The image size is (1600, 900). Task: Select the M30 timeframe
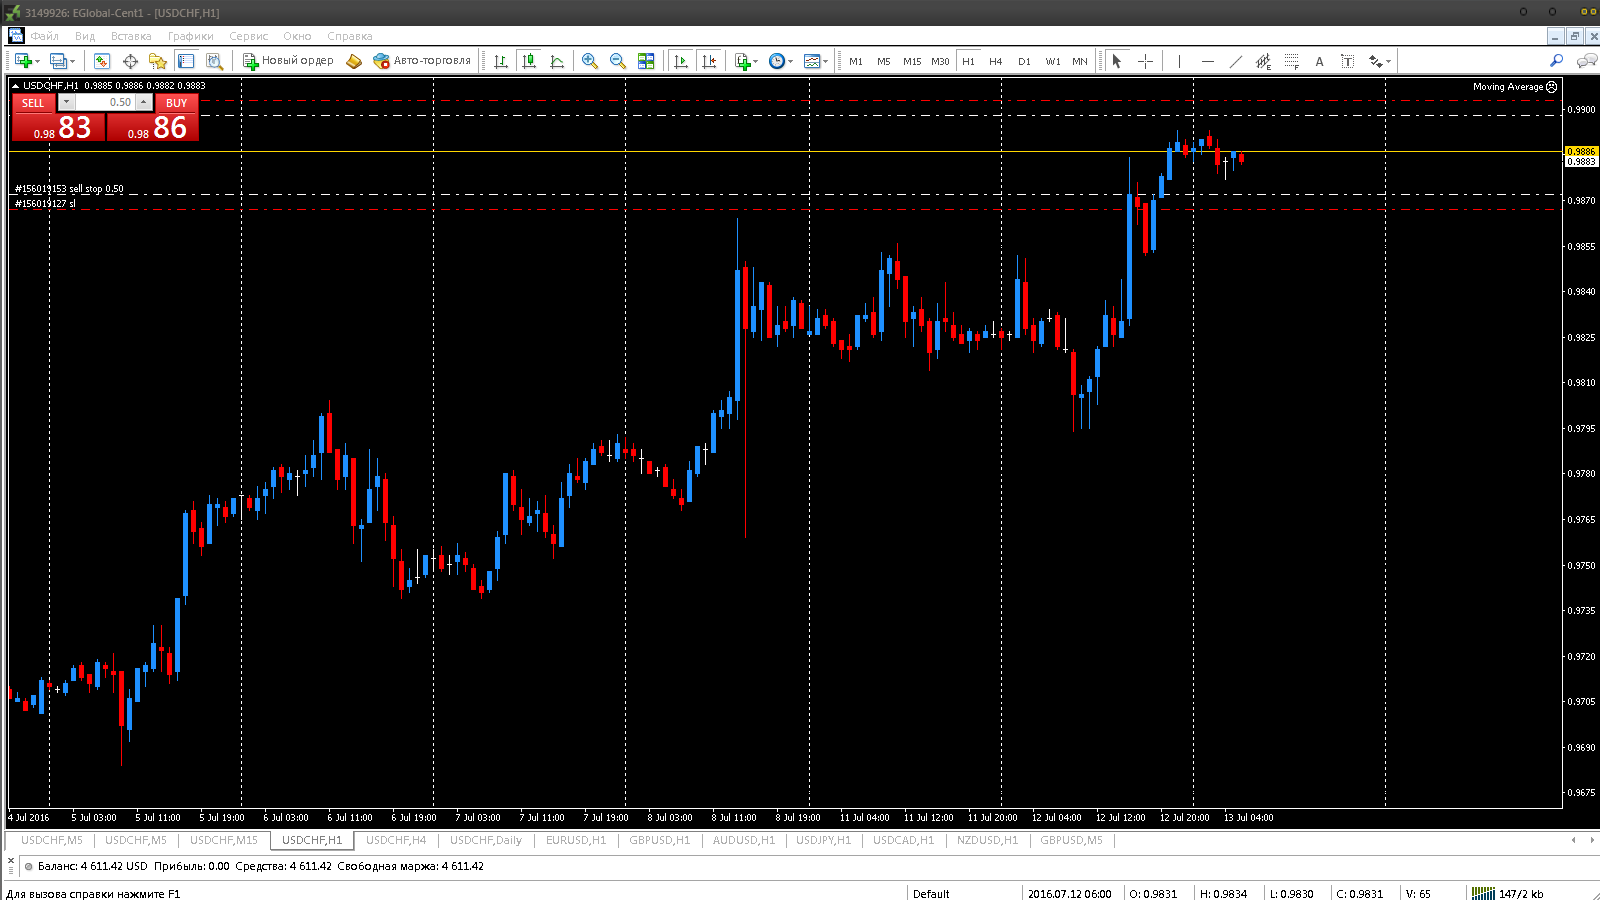coord(940,61)
